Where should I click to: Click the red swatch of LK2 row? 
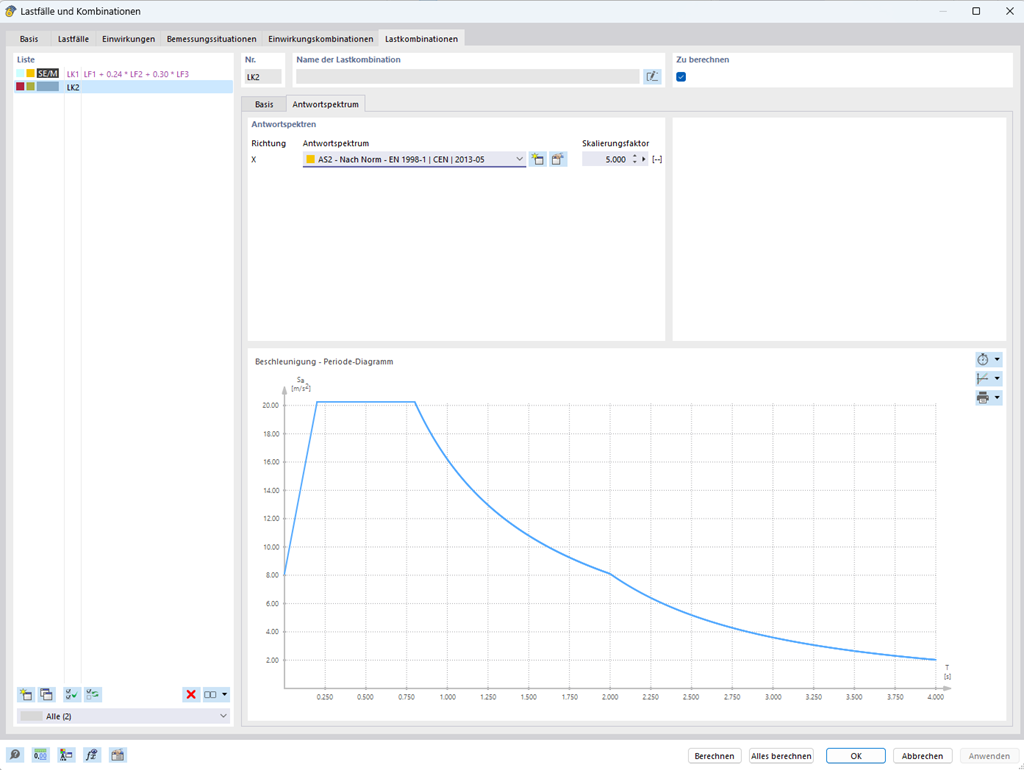(20, 86)
